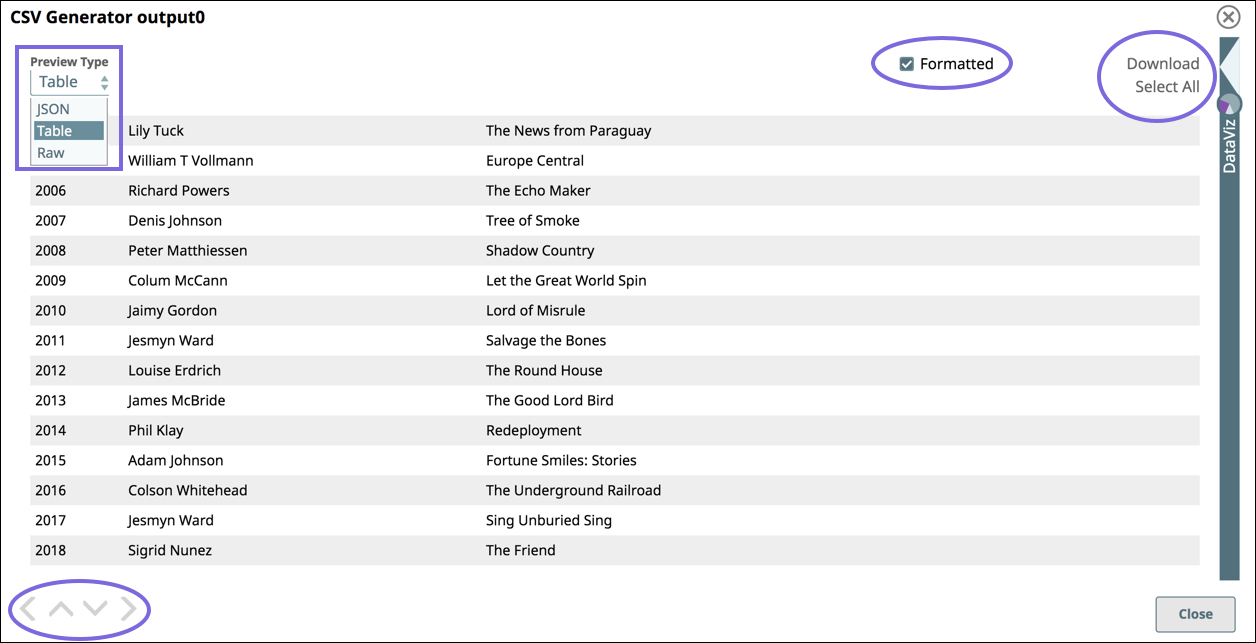The width and height of the screenshot is (1256, 643).
Task: Expand the DataViz side panel tab
Action: point(1229,150)
